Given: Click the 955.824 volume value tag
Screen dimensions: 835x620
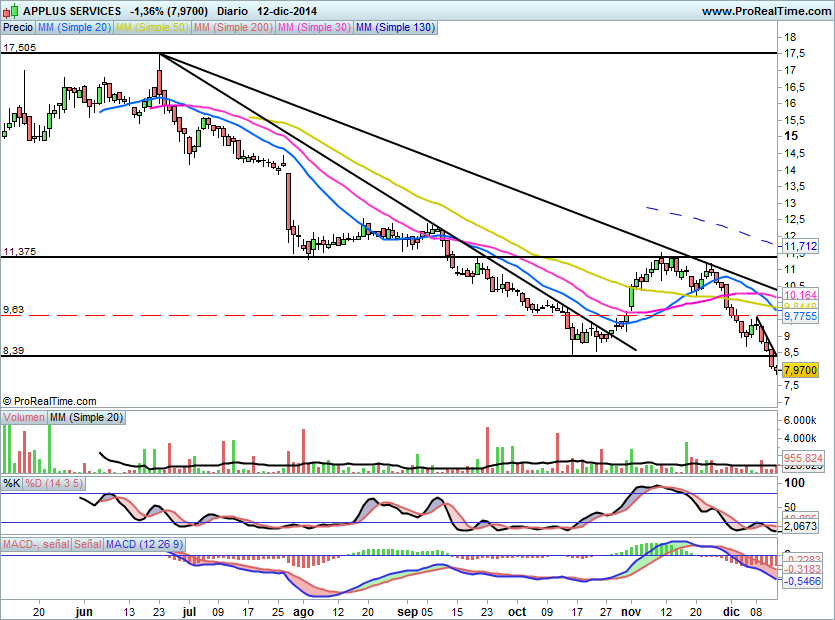Looking at the screenshot, I should pos(804,458).
